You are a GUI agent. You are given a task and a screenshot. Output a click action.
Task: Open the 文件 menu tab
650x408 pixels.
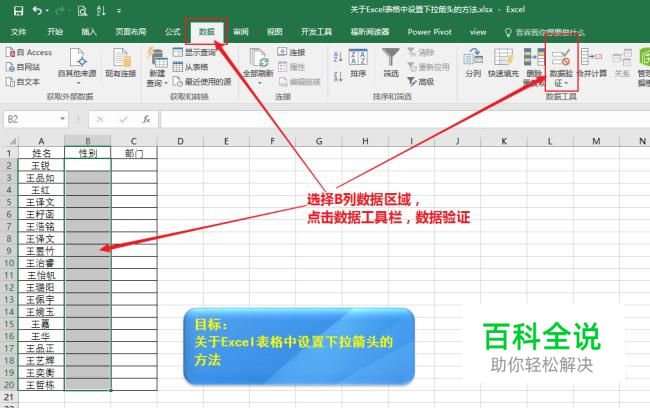[x=18, y=32]
